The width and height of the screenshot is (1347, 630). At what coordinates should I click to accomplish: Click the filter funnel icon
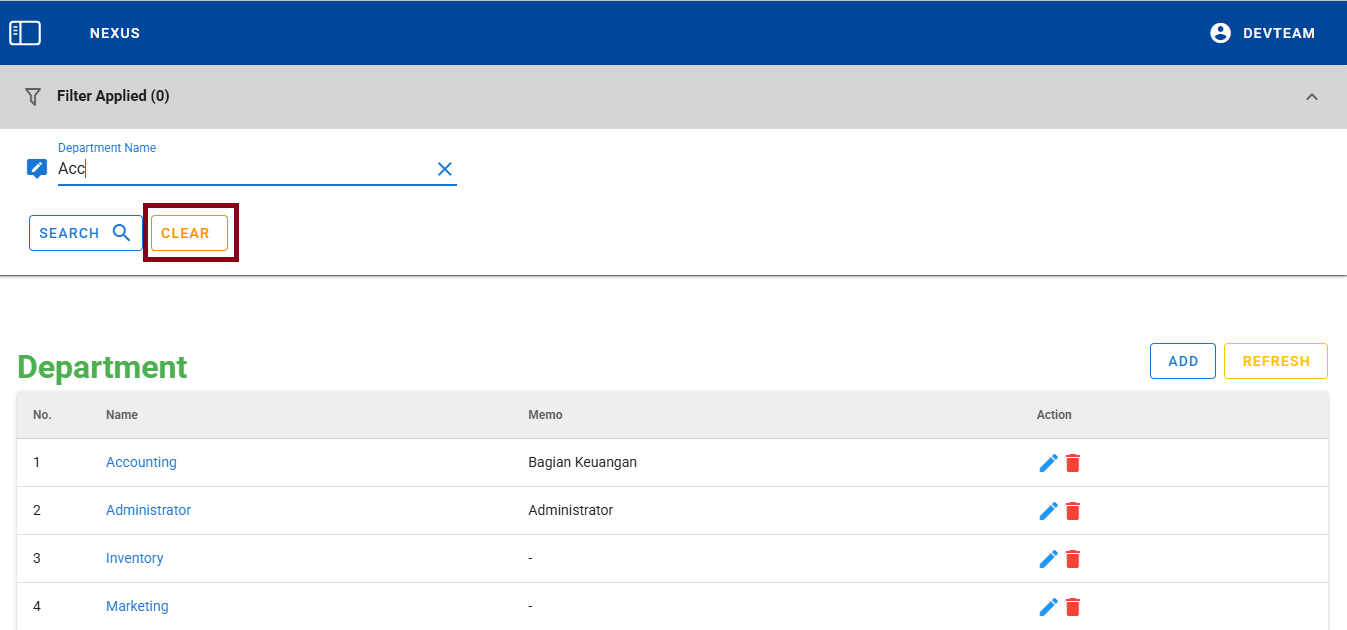click(x=33, y=97)
